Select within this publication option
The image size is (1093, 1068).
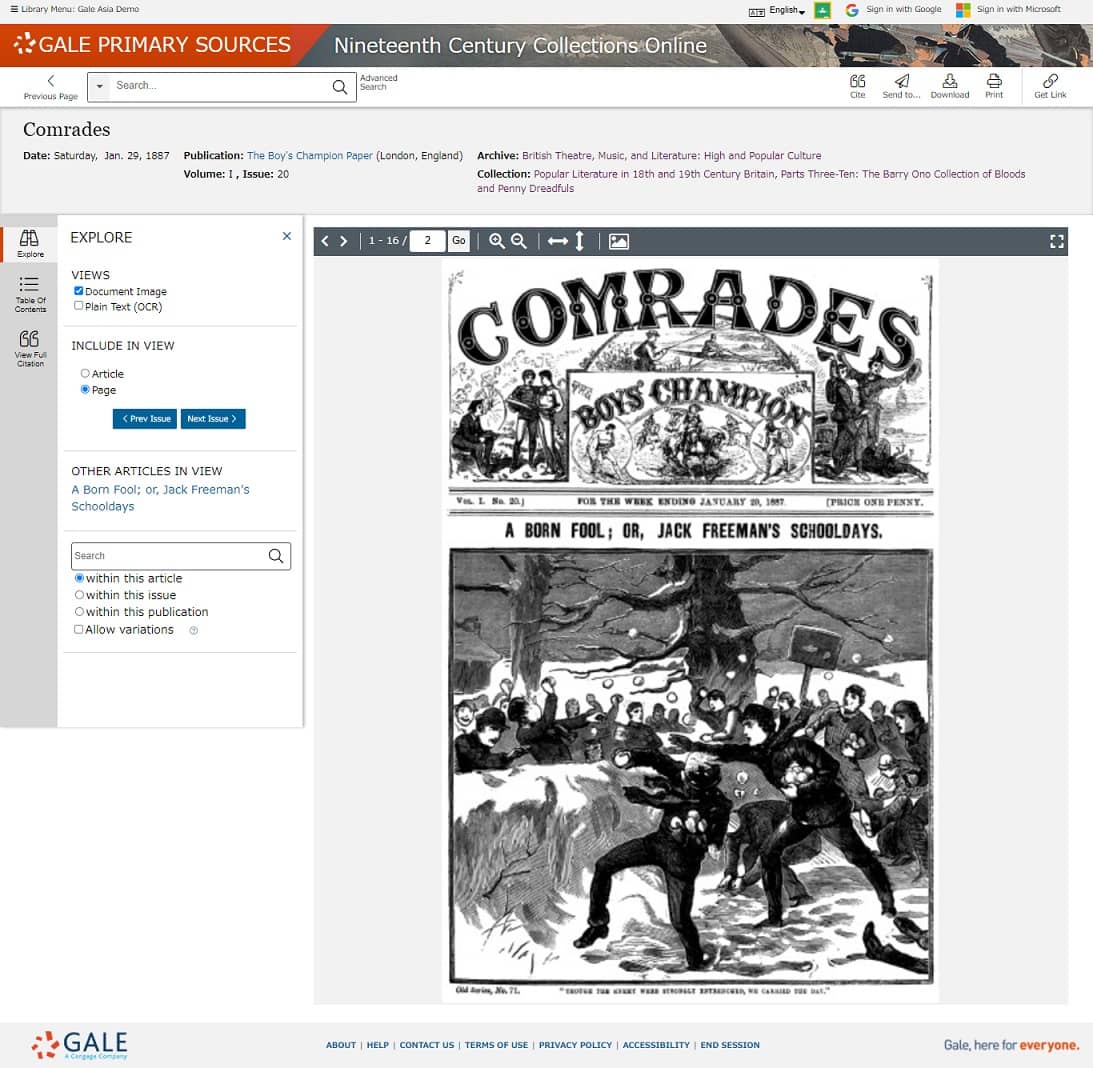79,611
